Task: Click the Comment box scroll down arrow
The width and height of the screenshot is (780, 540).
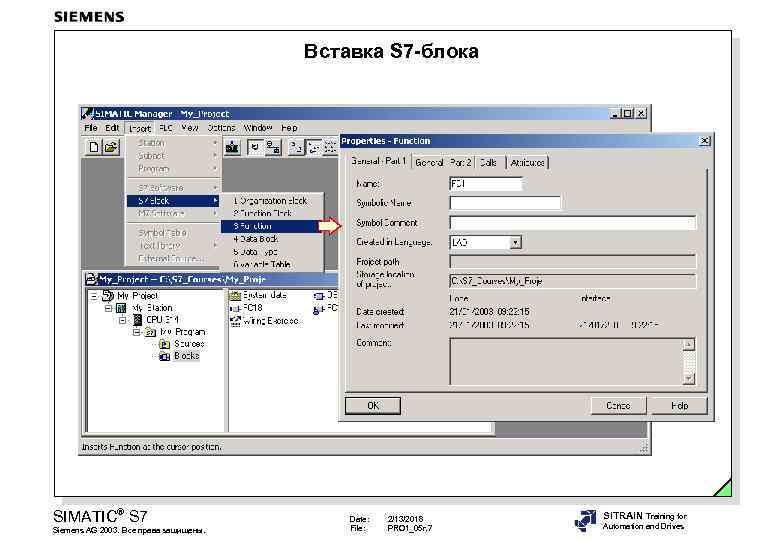Action: tap(689, 379)
